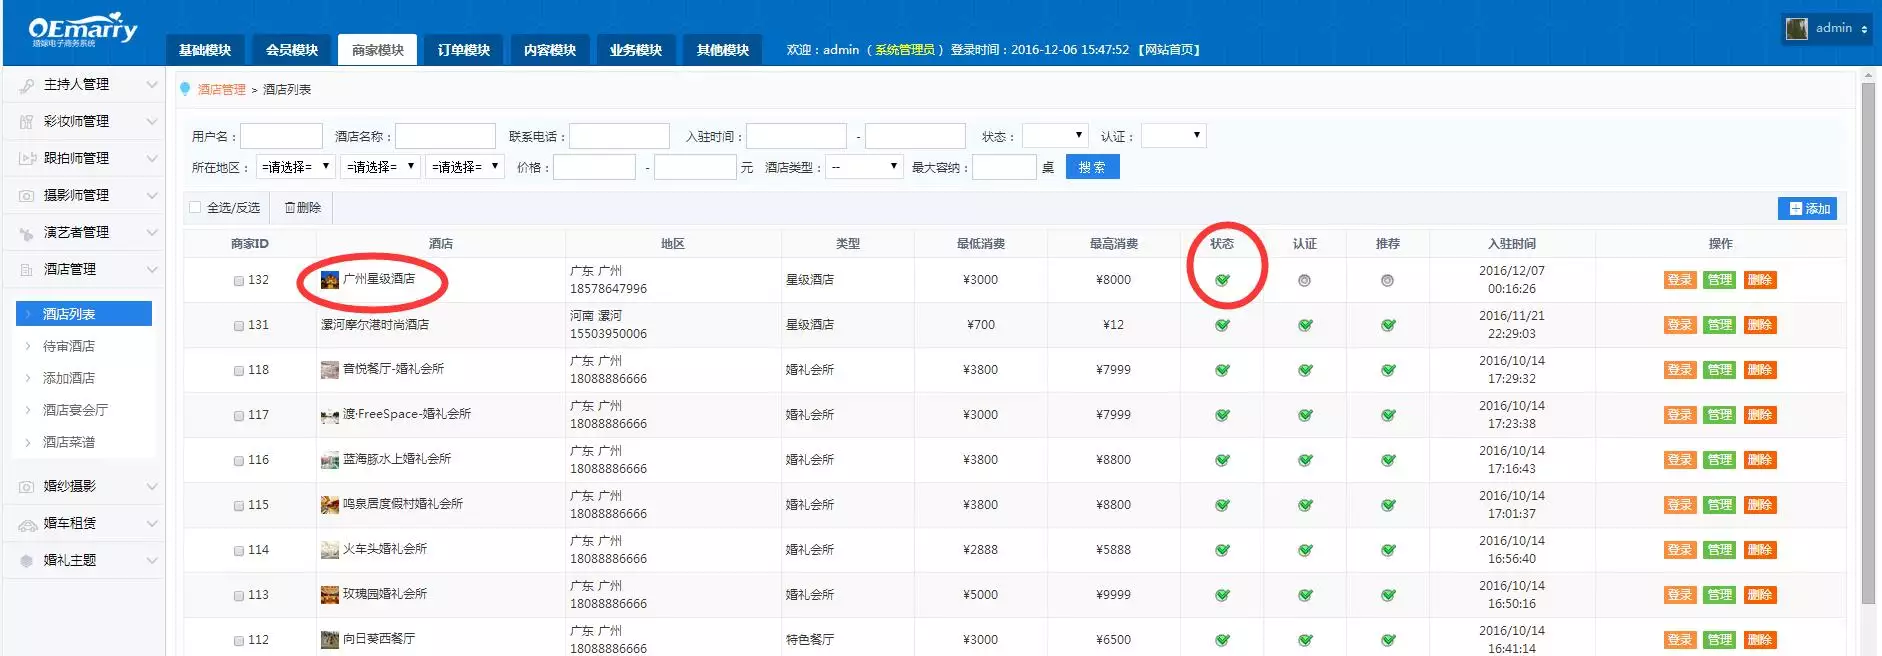Click the admin avatar at top right

click(x=1797, y=29)
